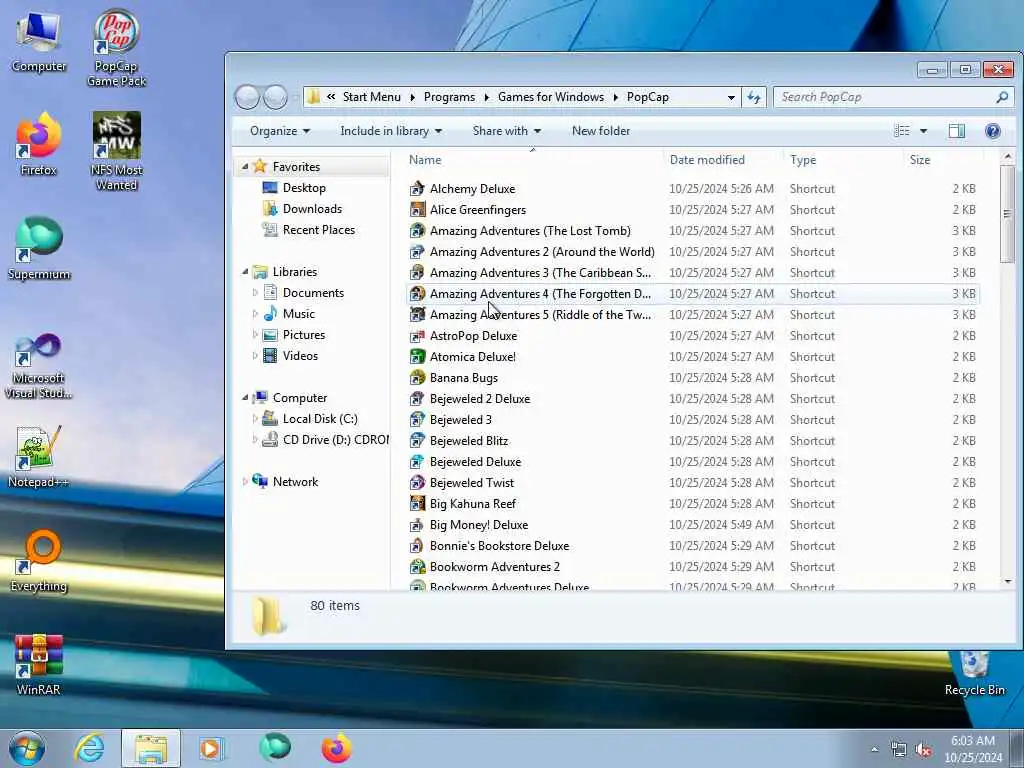The width and height of the screenshot is (1024, 768).
Task: Click the Banana Bugs shortcut icon
Action: tap(417, 377)
